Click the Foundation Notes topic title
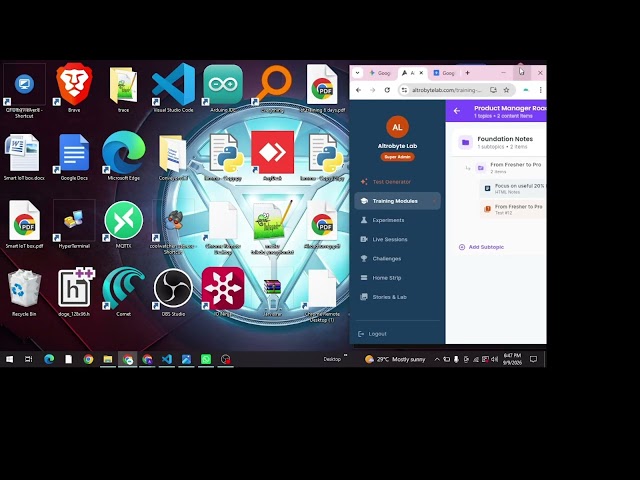Viewport: 640px width, 480px height. (505, 139)
